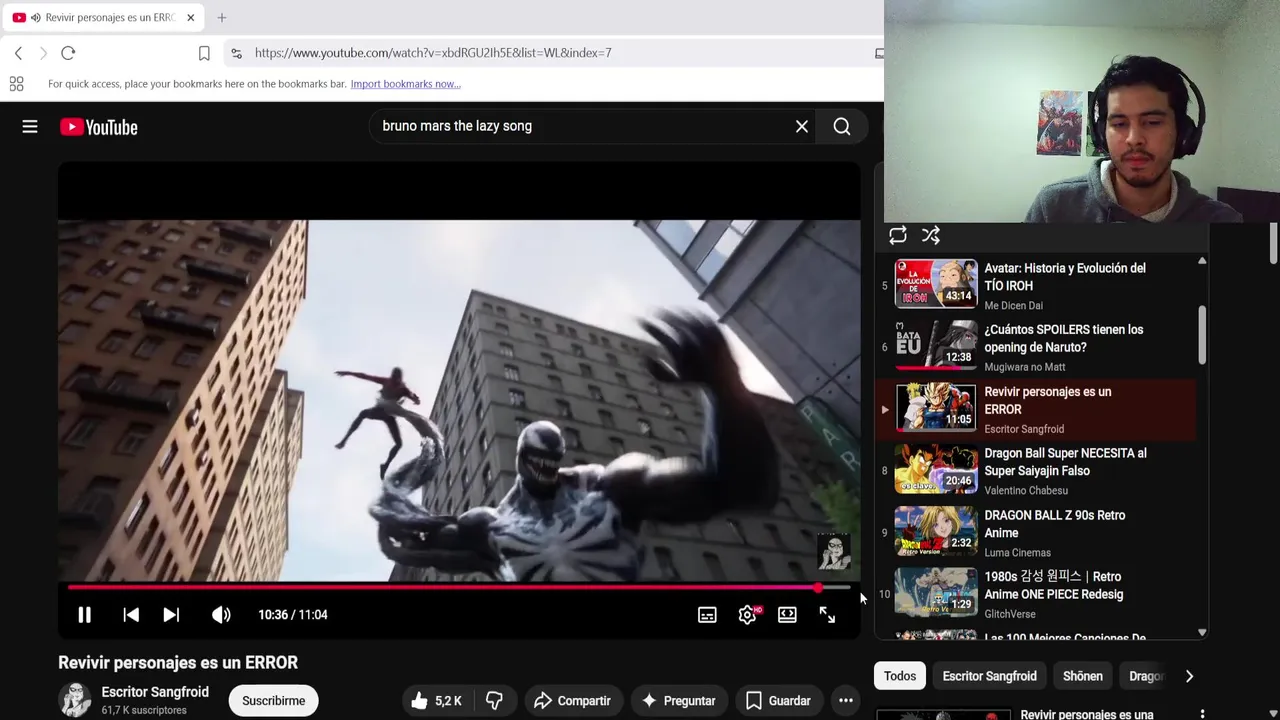Click the channel watermark in the video
The width and height of the screenshot is (1280, 720).
coord(833,552)
